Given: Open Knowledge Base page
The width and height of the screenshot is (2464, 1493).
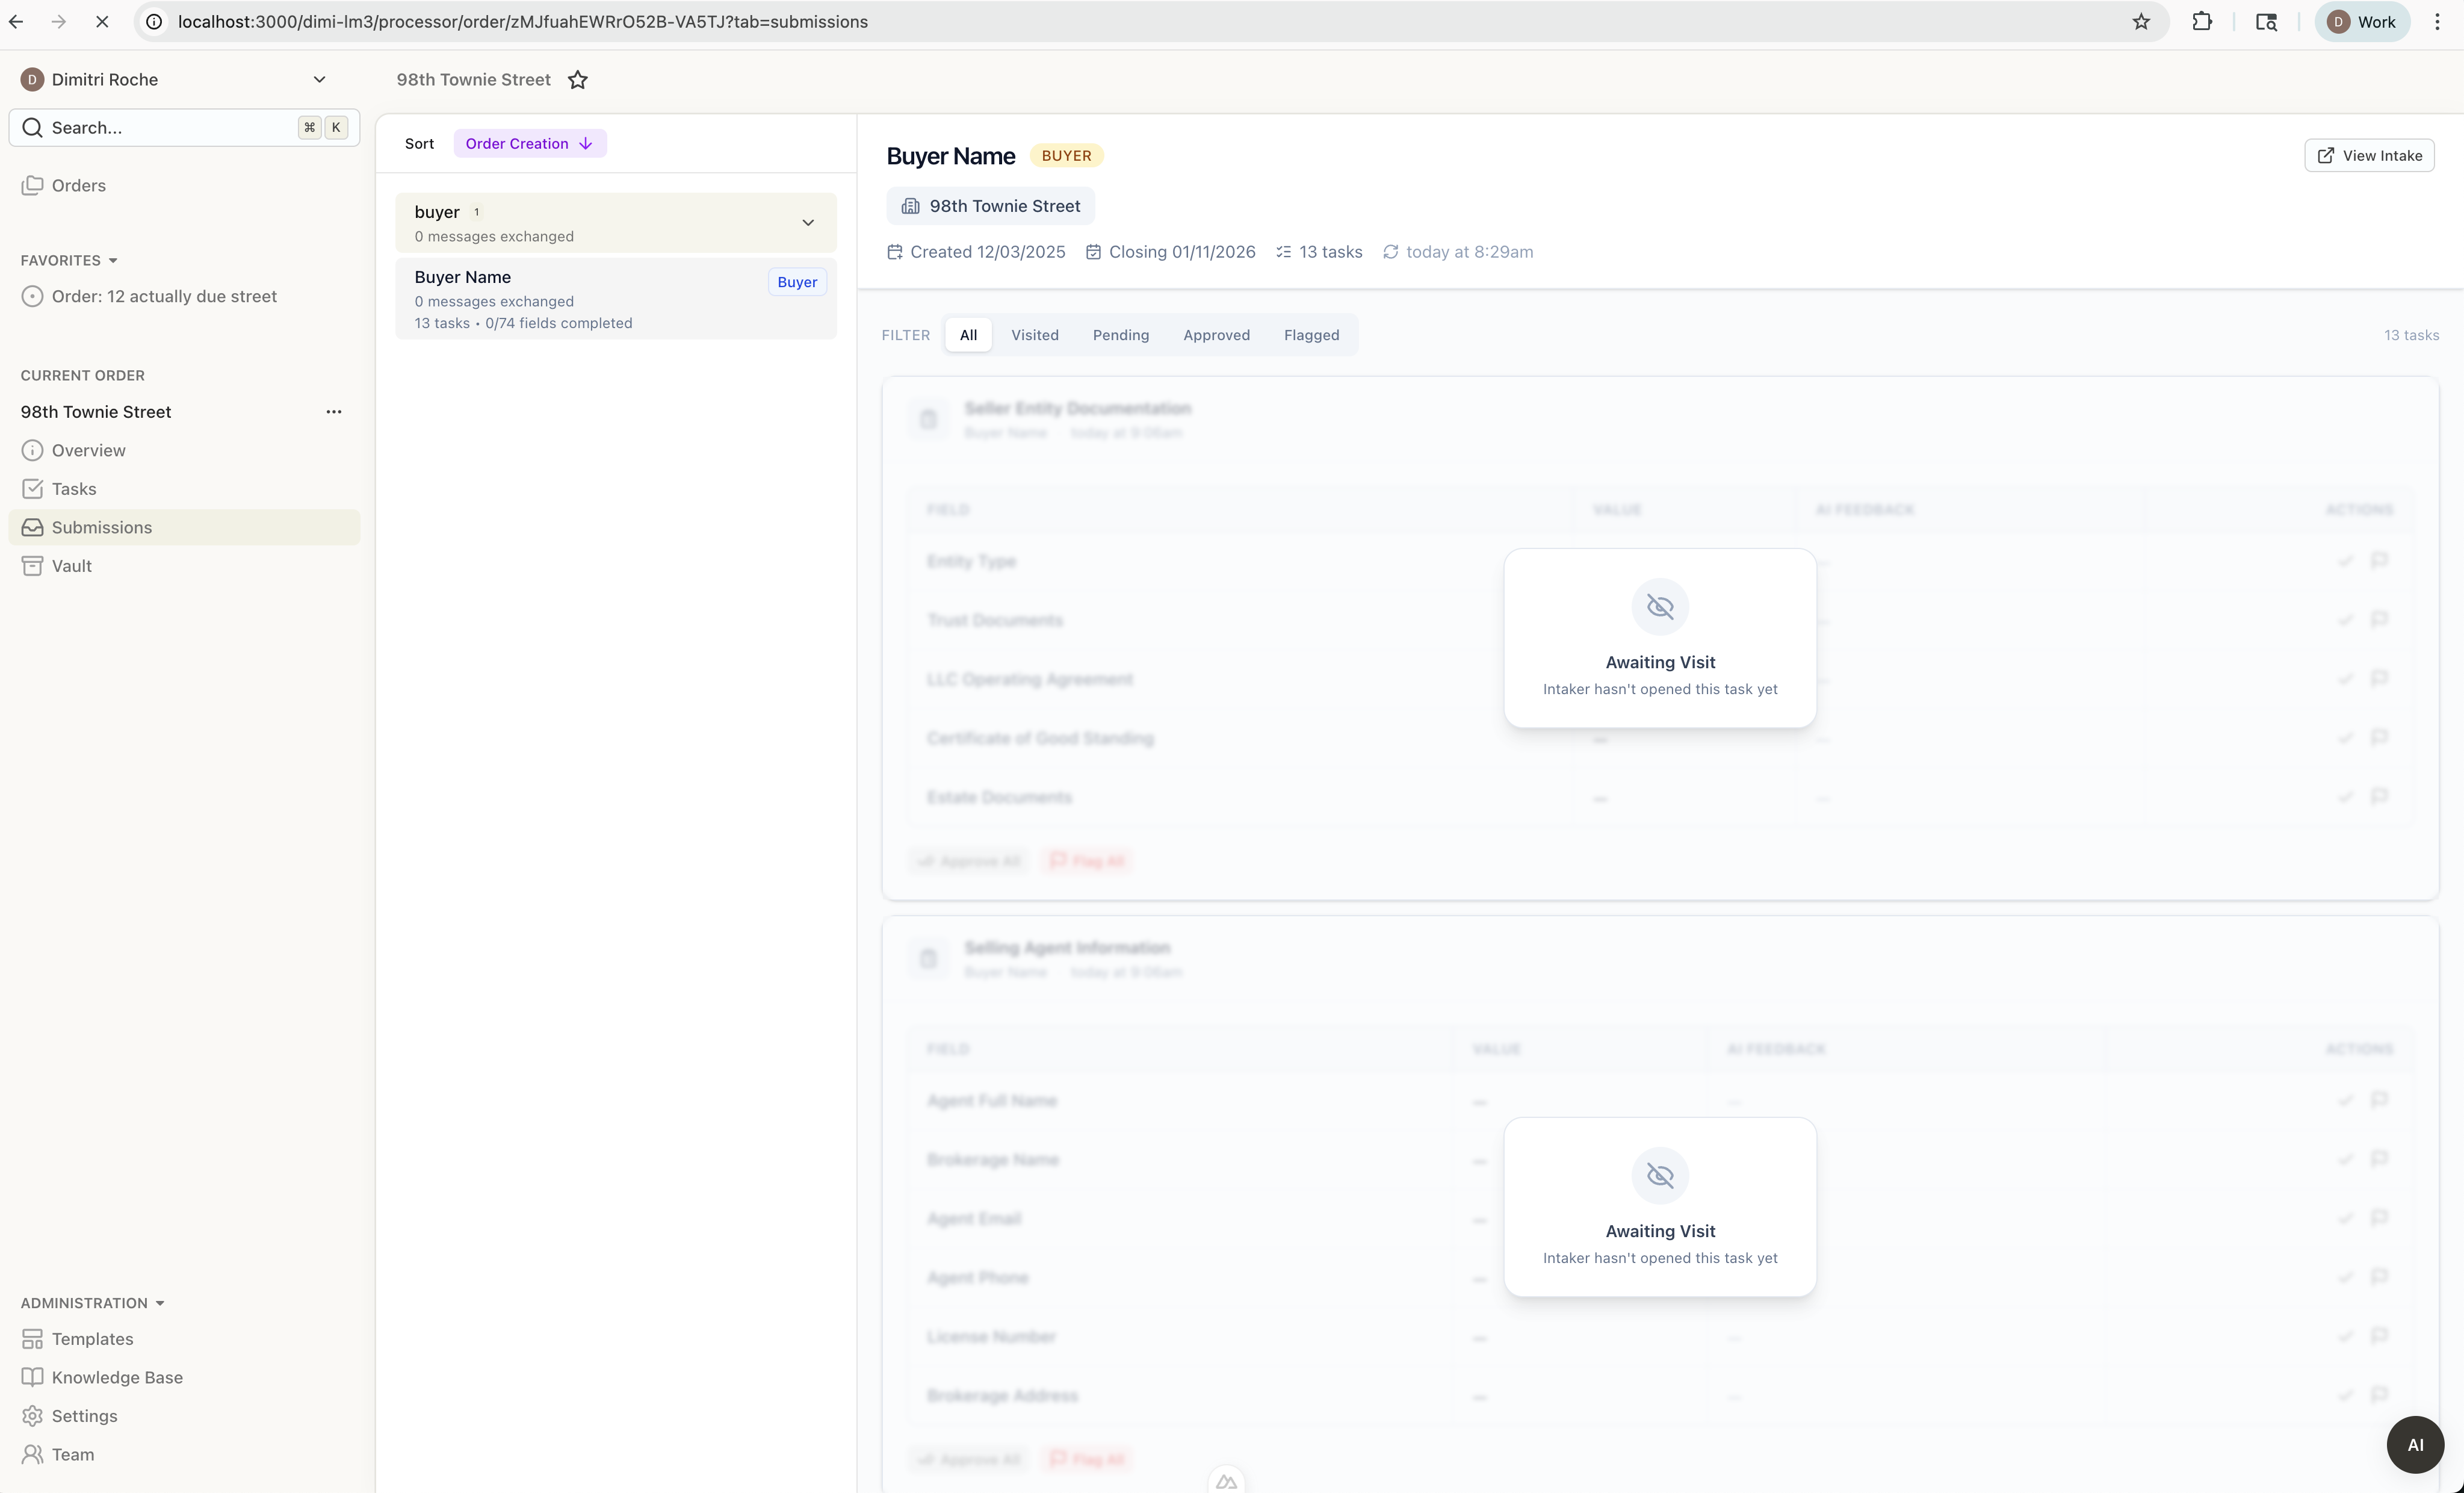Looking at the screenshot, I should tap(117, 1377).
